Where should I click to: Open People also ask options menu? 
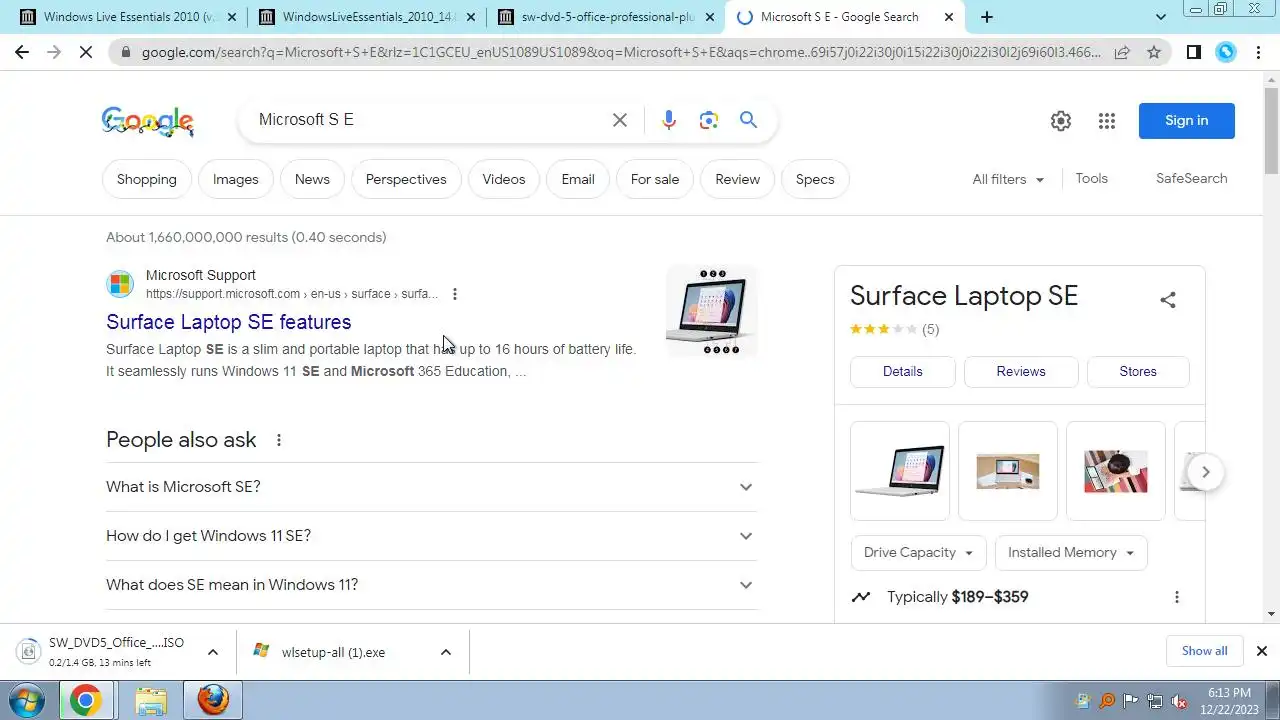coord(279,440)
